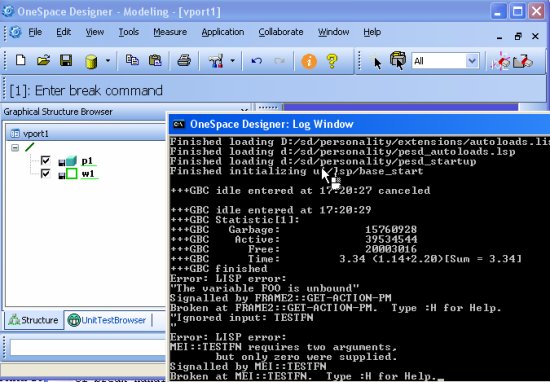The height and width of the screenshot is (382, 550).
Task: Click the Copy toolbar icon
Action: 132,60
